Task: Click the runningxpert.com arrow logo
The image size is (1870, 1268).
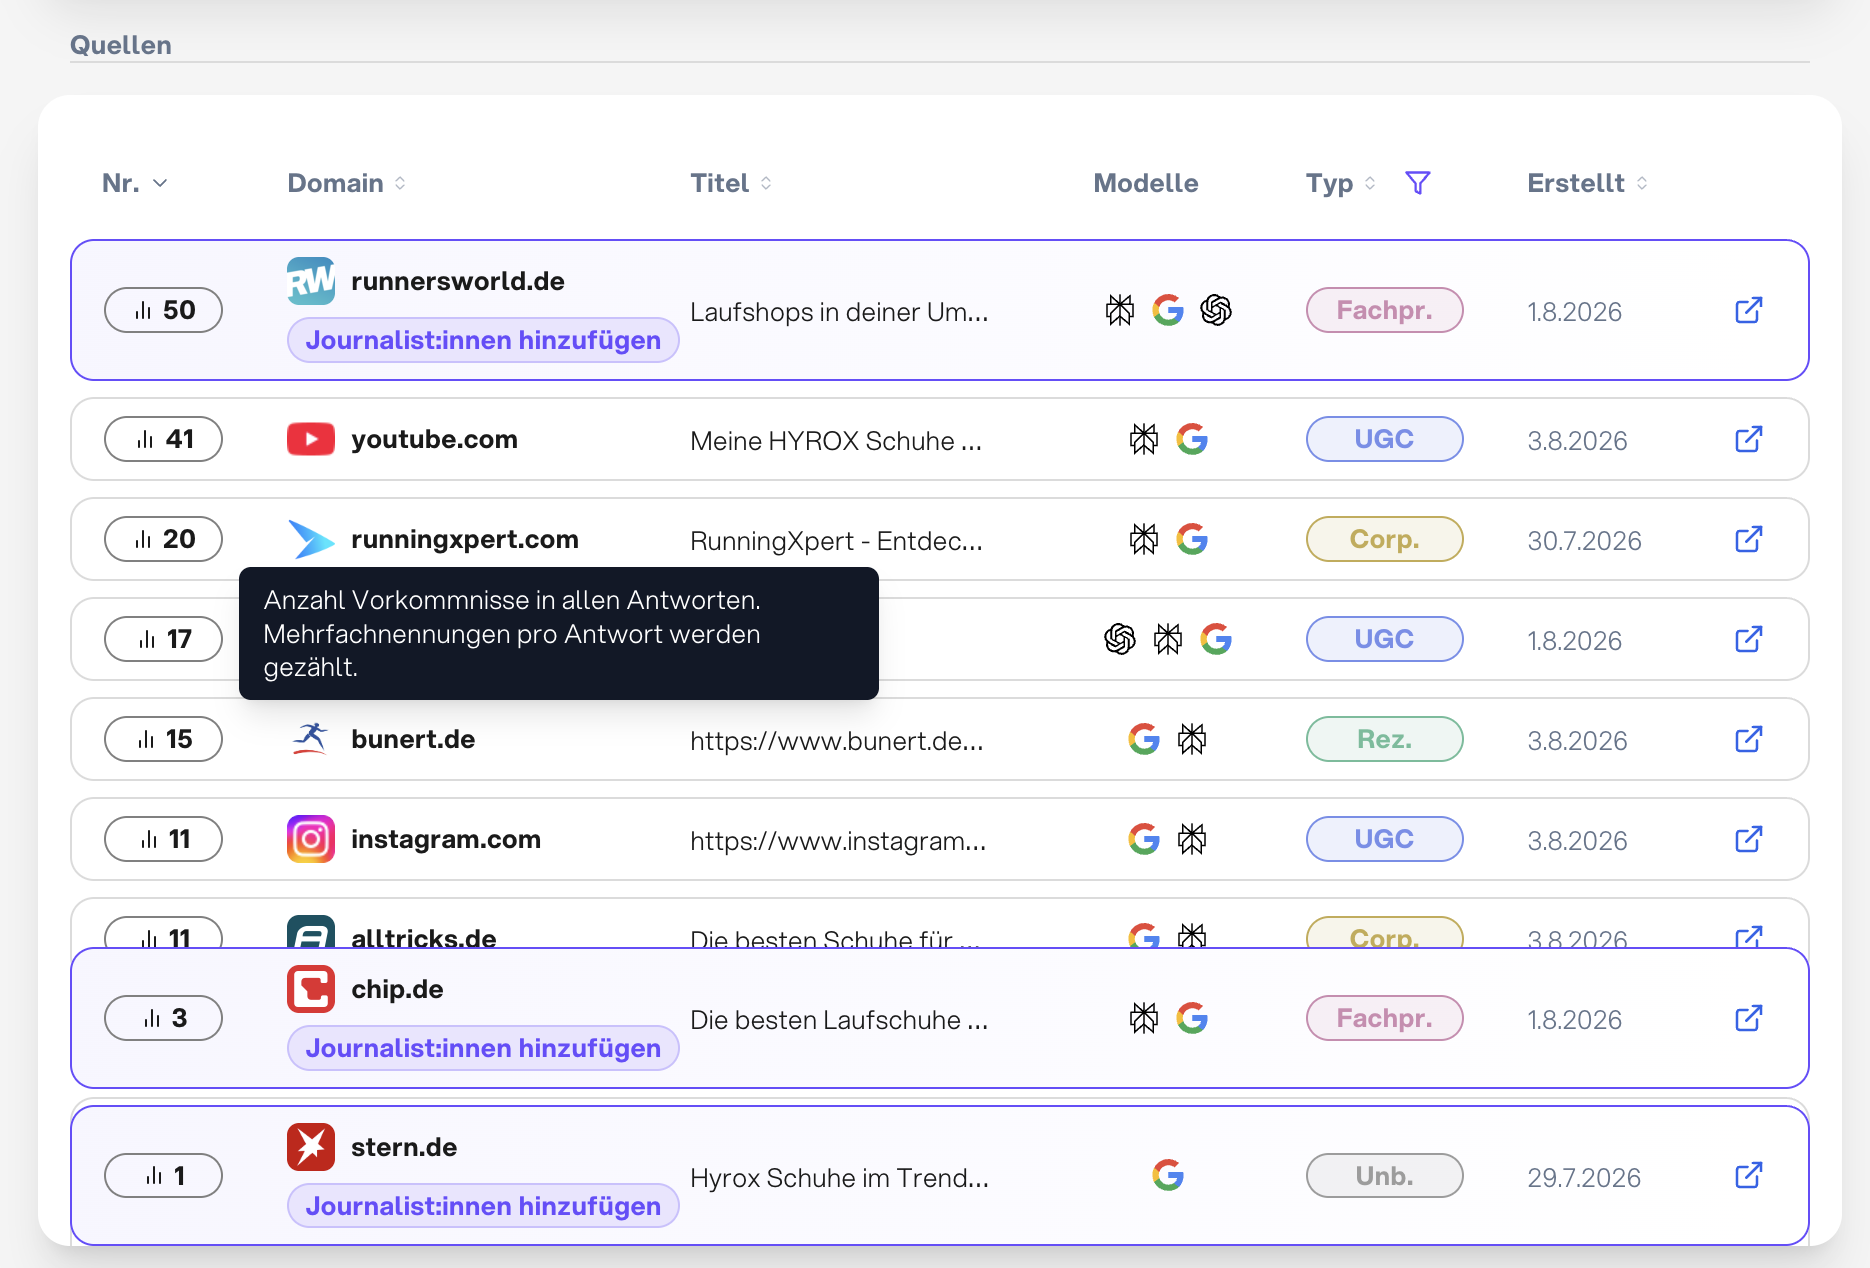Action: pos(311,539)
